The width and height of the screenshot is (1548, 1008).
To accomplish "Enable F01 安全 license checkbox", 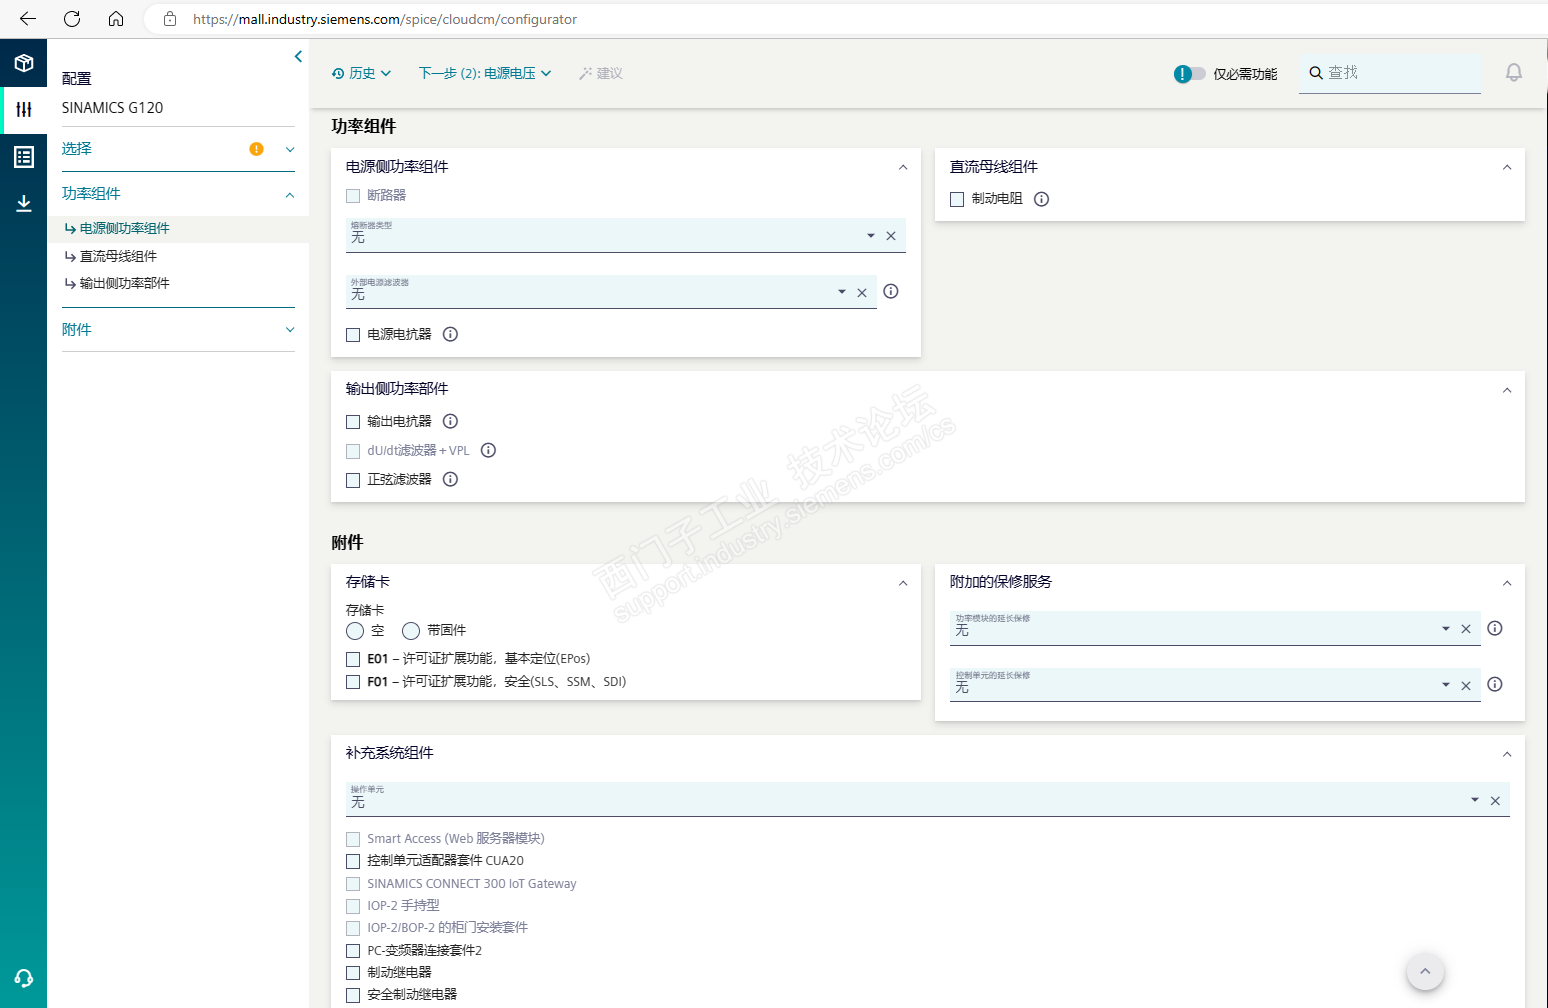I will 353,682.
